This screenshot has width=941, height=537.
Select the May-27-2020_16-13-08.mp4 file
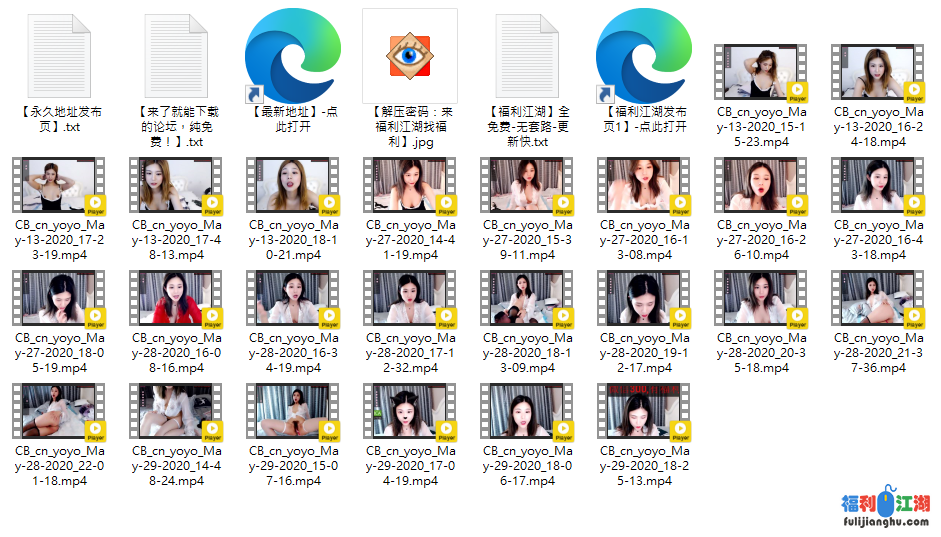click(645, 186)
